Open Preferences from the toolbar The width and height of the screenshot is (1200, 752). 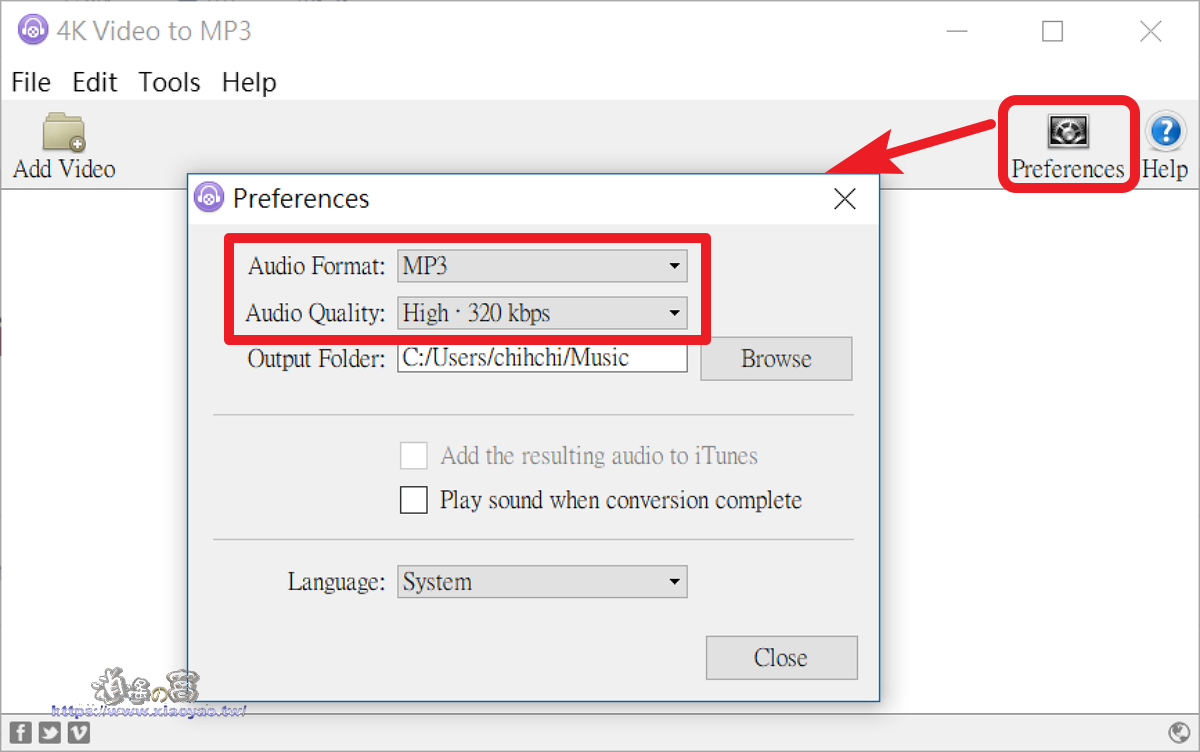click(1068, 146)
